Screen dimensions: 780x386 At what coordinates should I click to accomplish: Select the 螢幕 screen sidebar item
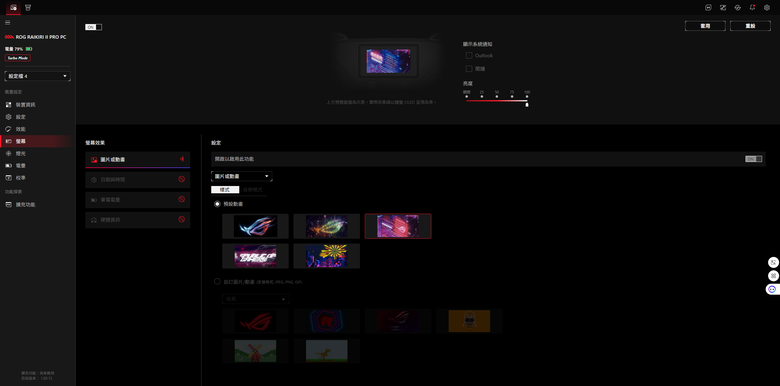(x=35, y=141)
